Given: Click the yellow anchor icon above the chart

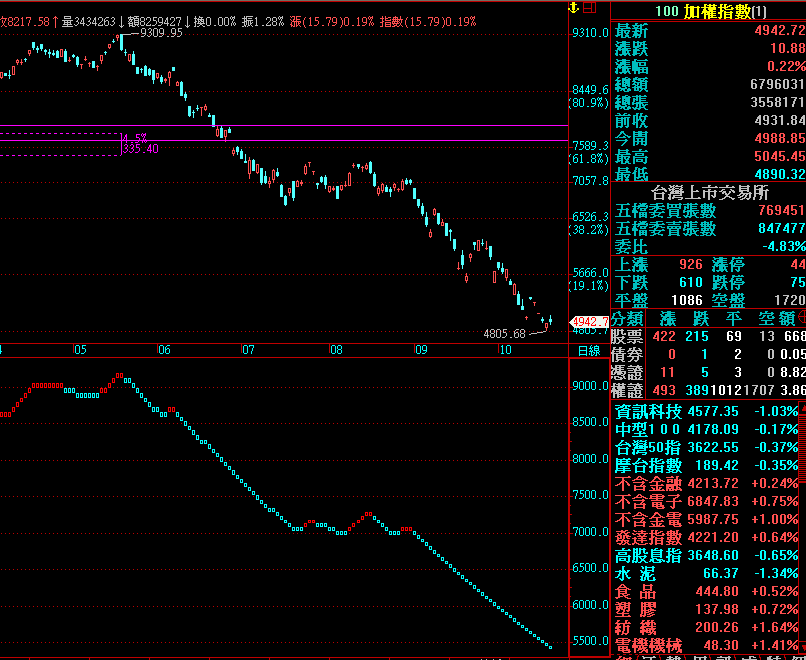Looking at the screenshot, I should [574, 8].
